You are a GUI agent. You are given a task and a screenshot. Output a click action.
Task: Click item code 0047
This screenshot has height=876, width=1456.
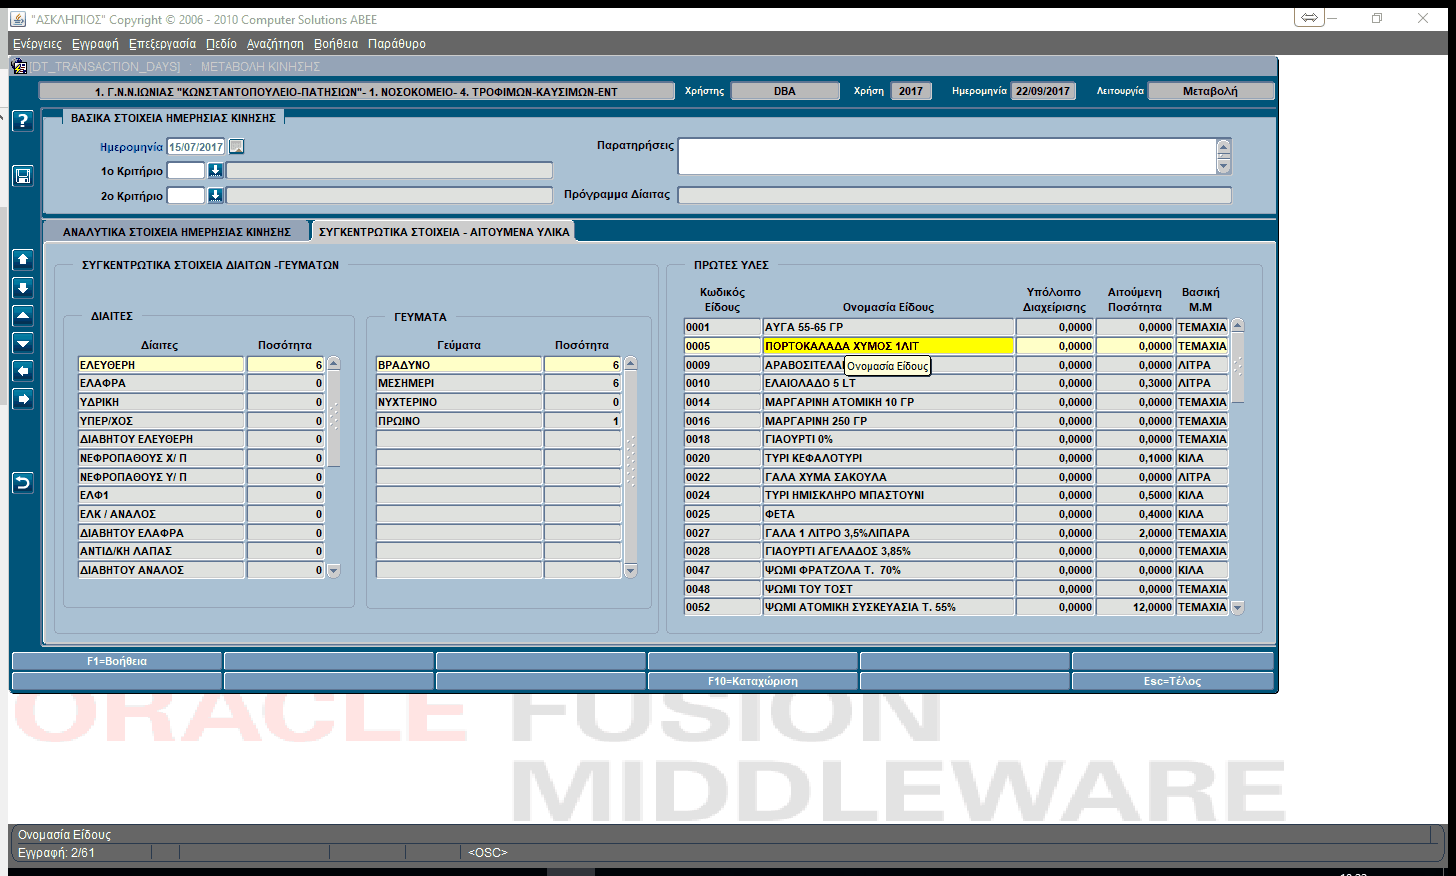[x=722, y=570]
